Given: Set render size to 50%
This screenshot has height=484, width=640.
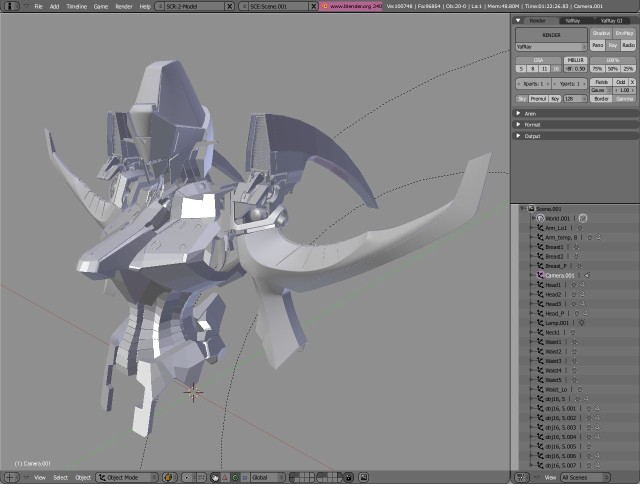Looking at the screenshot, I should click(x=614, y=69).
